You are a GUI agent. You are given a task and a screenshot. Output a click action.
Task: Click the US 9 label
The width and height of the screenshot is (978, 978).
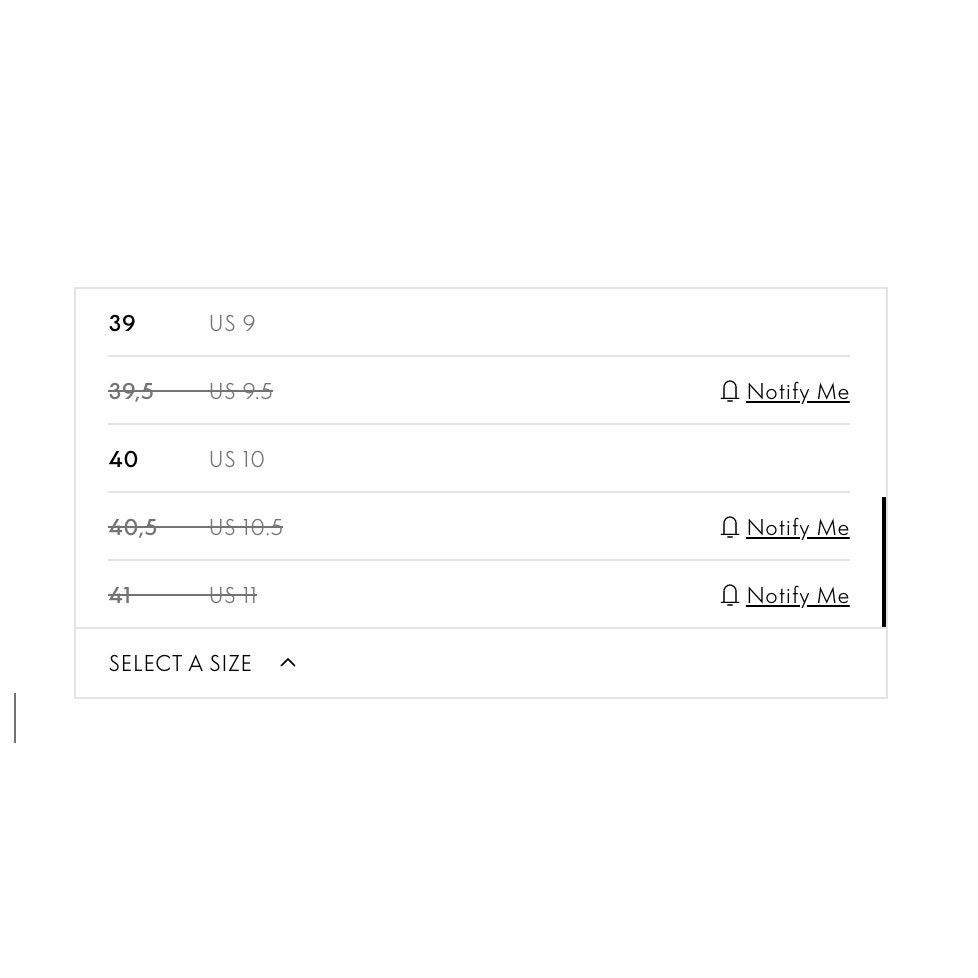point(232,323)
